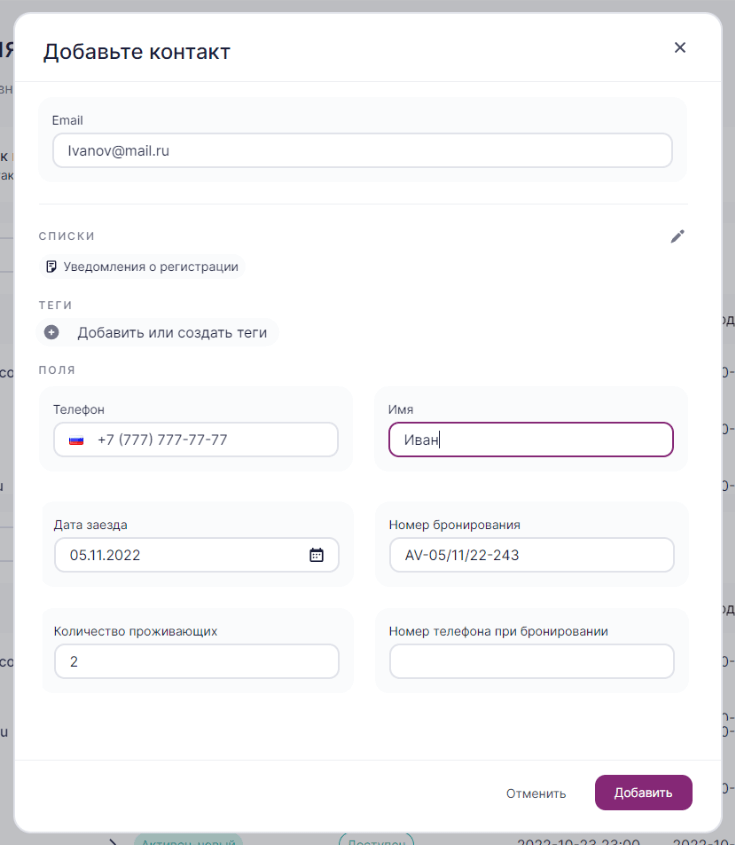This screenshot has height=845, width=736.
Task: Select the Дата заезда date field
Action: (x=197, y=555)
